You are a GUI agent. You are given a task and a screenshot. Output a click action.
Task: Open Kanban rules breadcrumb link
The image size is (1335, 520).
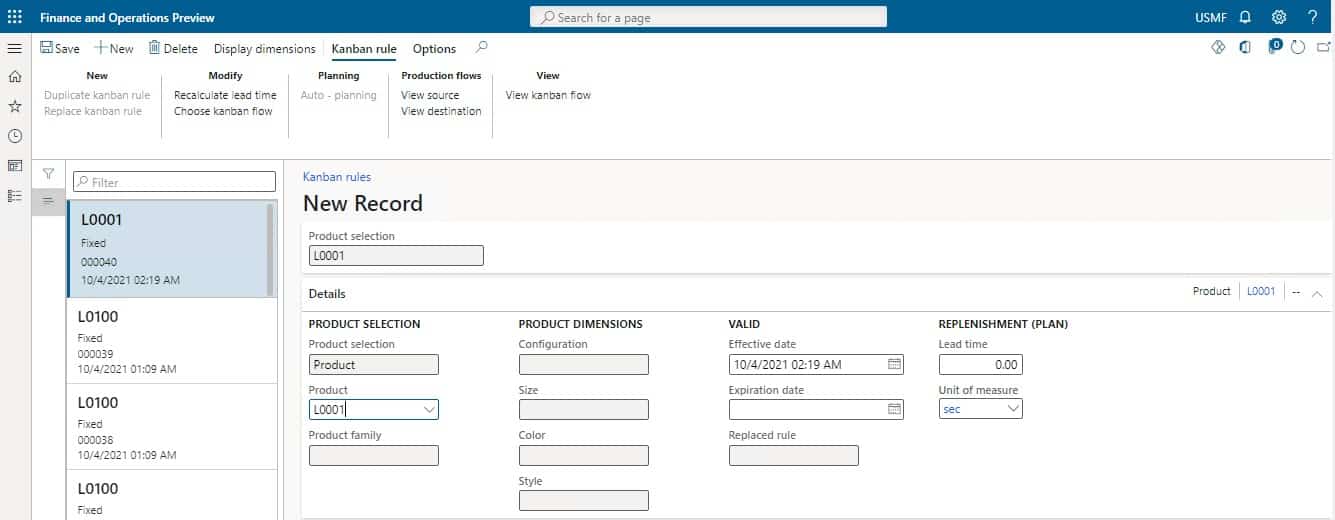click(337, 177)
